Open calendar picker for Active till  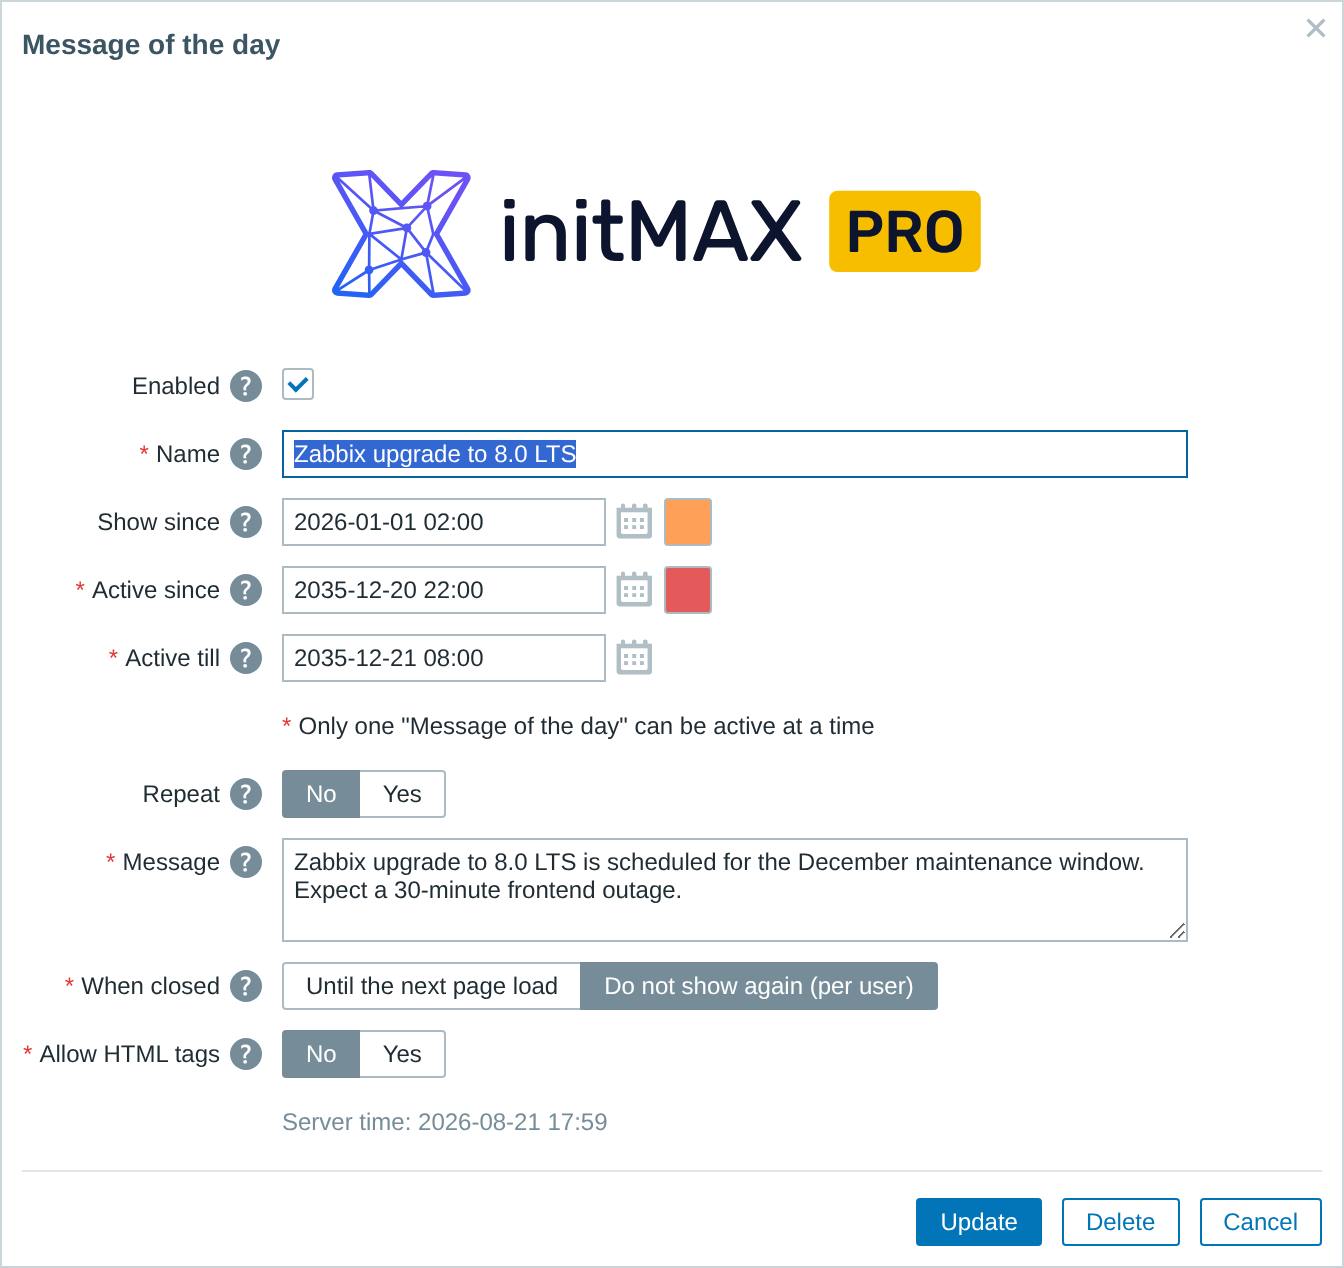coord(634,658)
